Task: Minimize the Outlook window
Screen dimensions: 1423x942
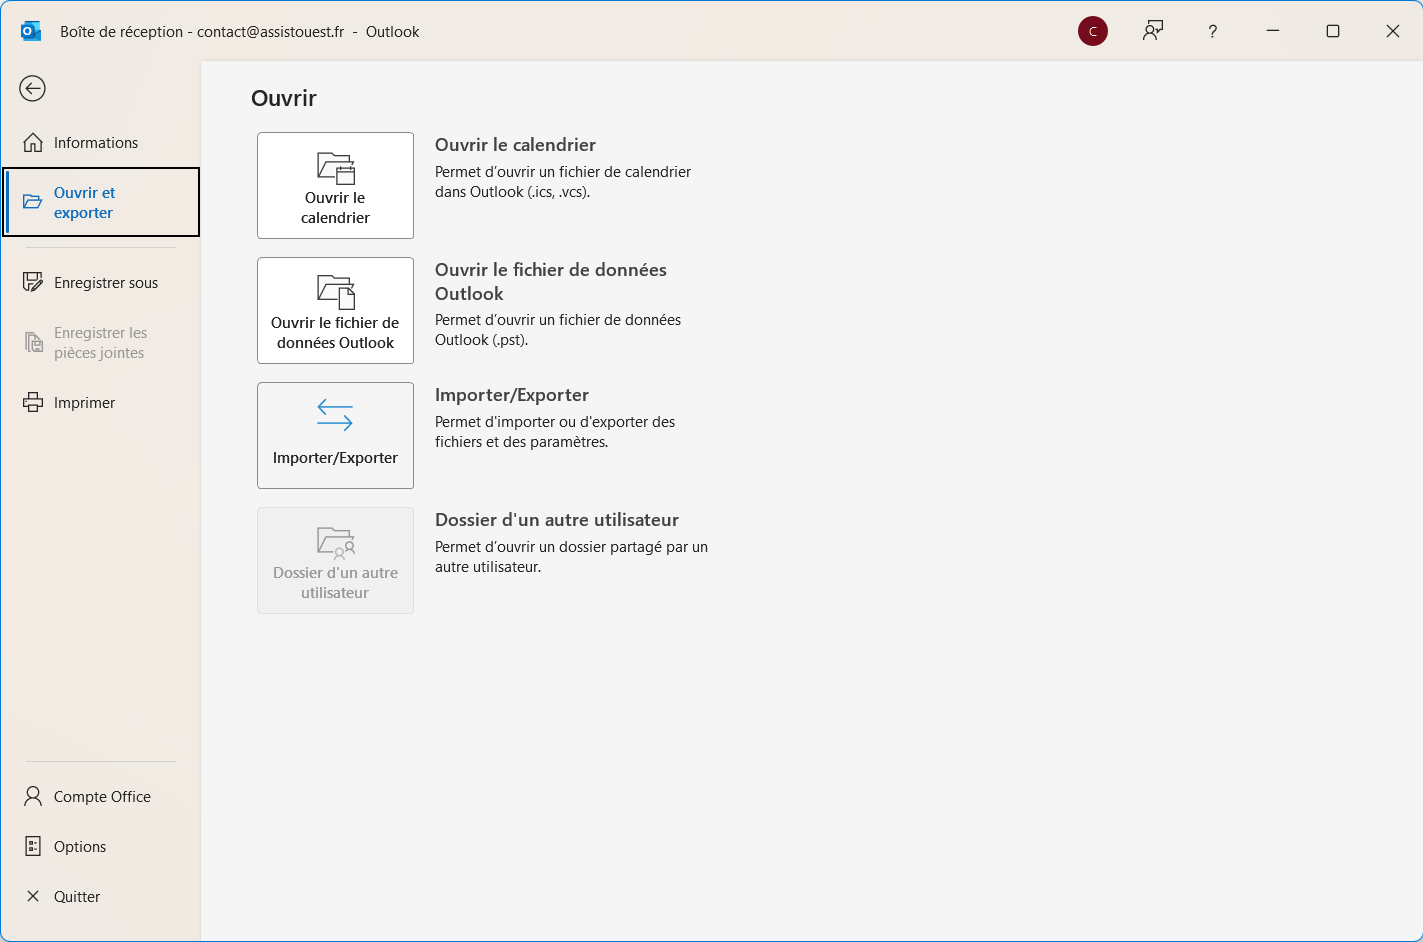Action: pos(1273,31)
